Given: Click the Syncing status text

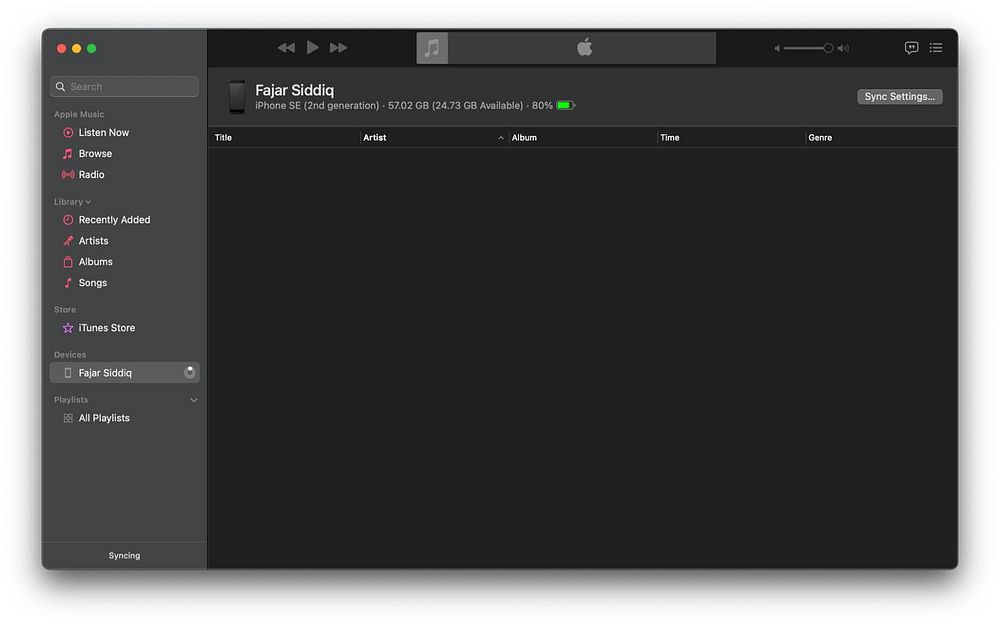Looking at the screenshot, I should pos(124,556).
